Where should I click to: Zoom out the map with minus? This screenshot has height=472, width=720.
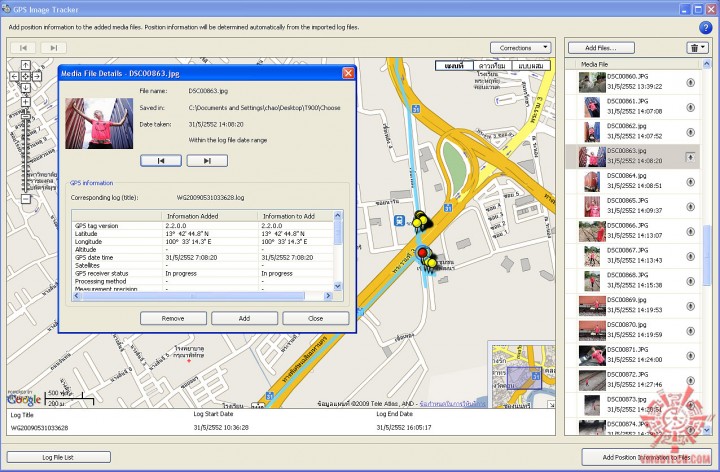(x=26, y=199)
